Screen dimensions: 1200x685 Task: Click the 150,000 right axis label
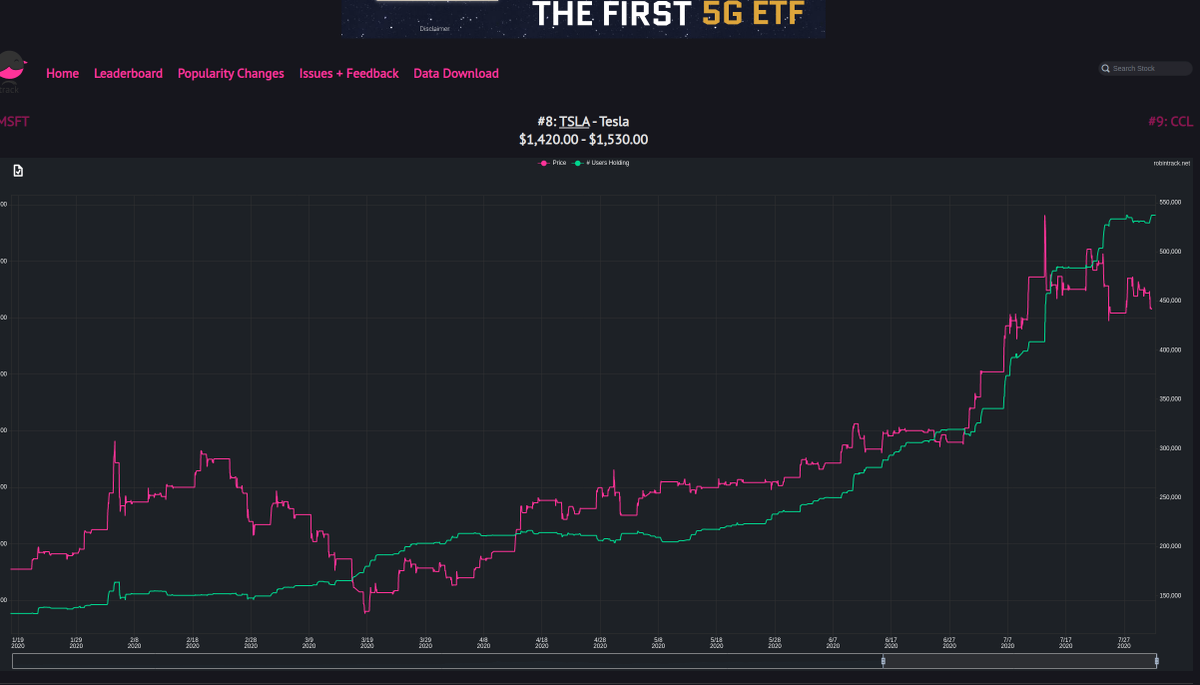click(1168, 596)
